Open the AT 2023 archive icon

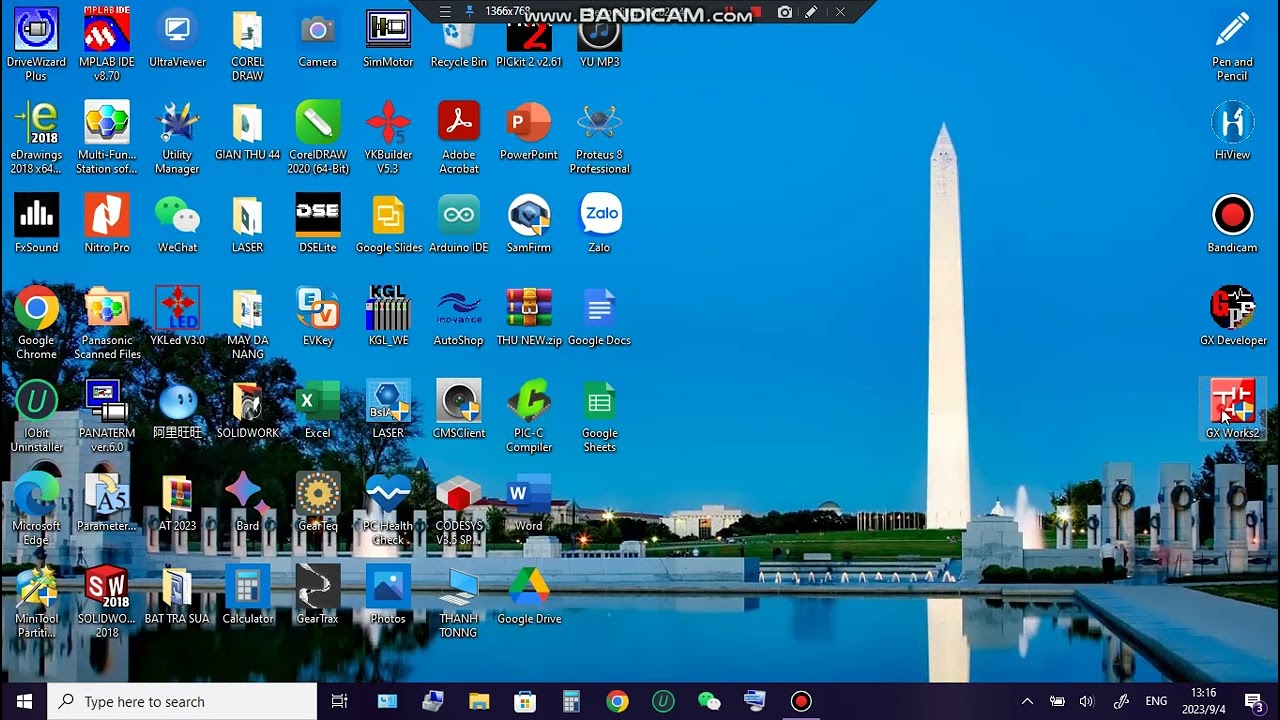(177, 502)
